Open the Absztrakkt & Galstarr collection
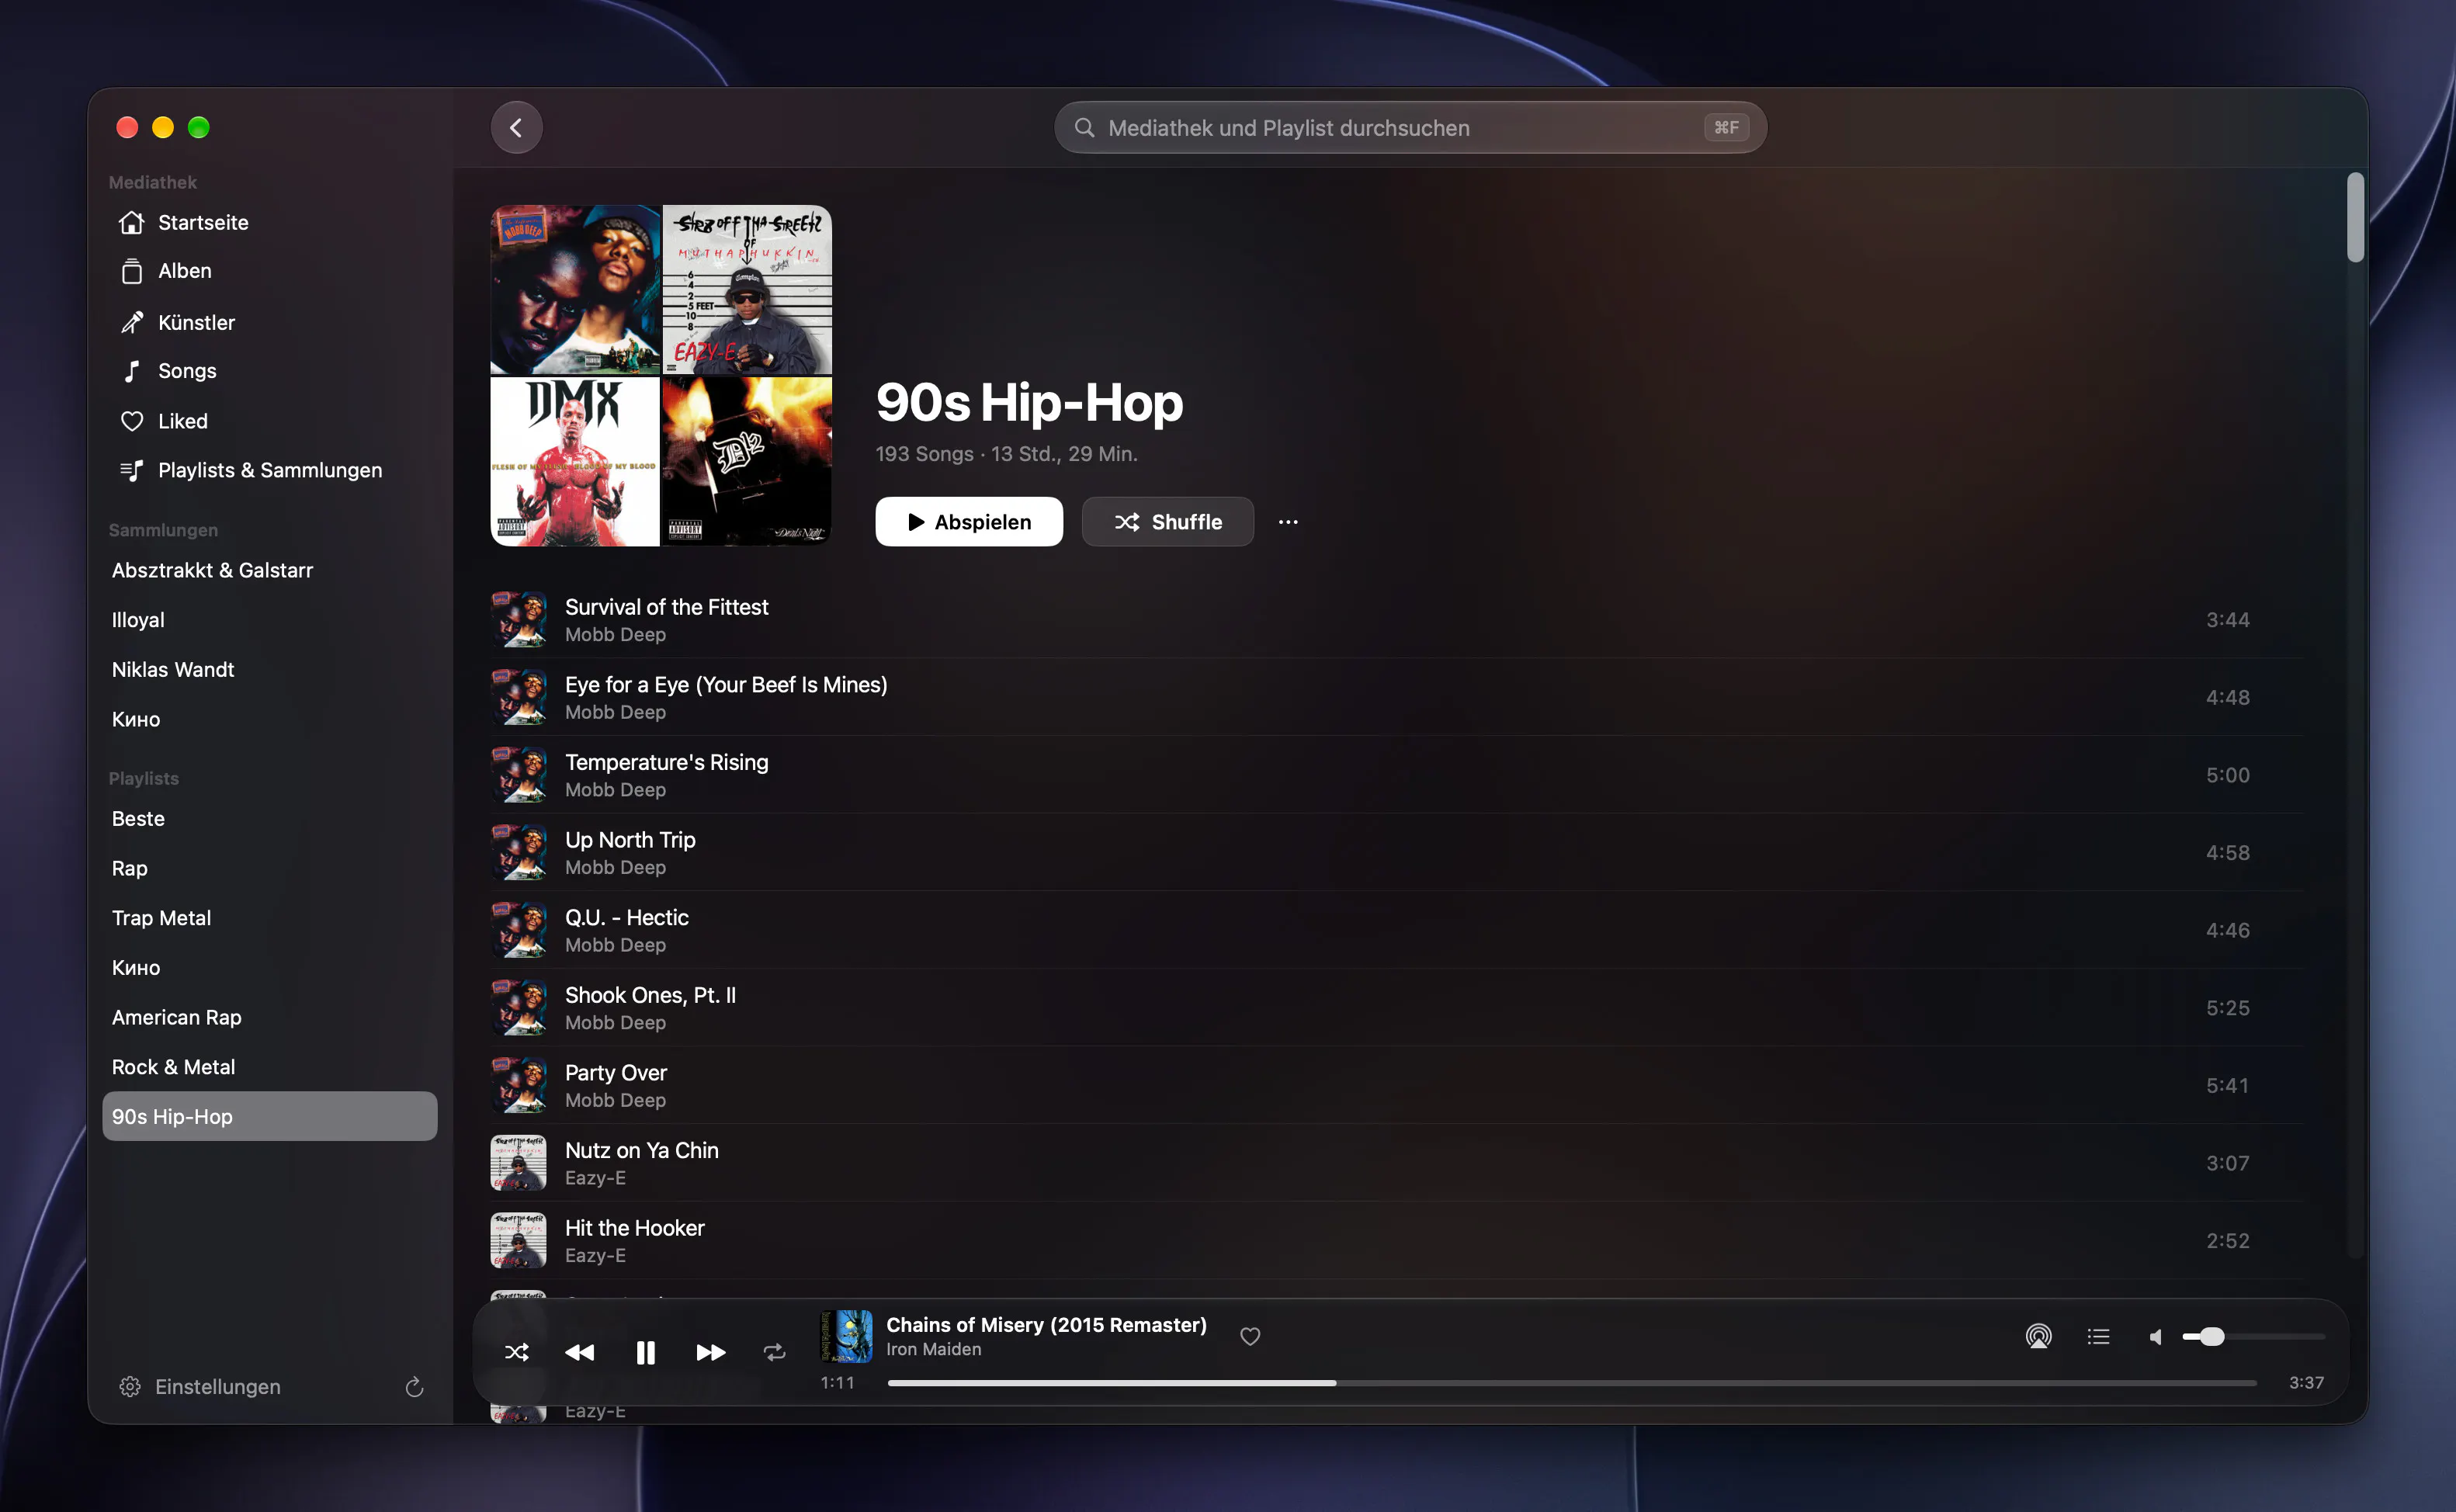The height and width of the screenshot is (1512, 2456). (x=270, y=570)
